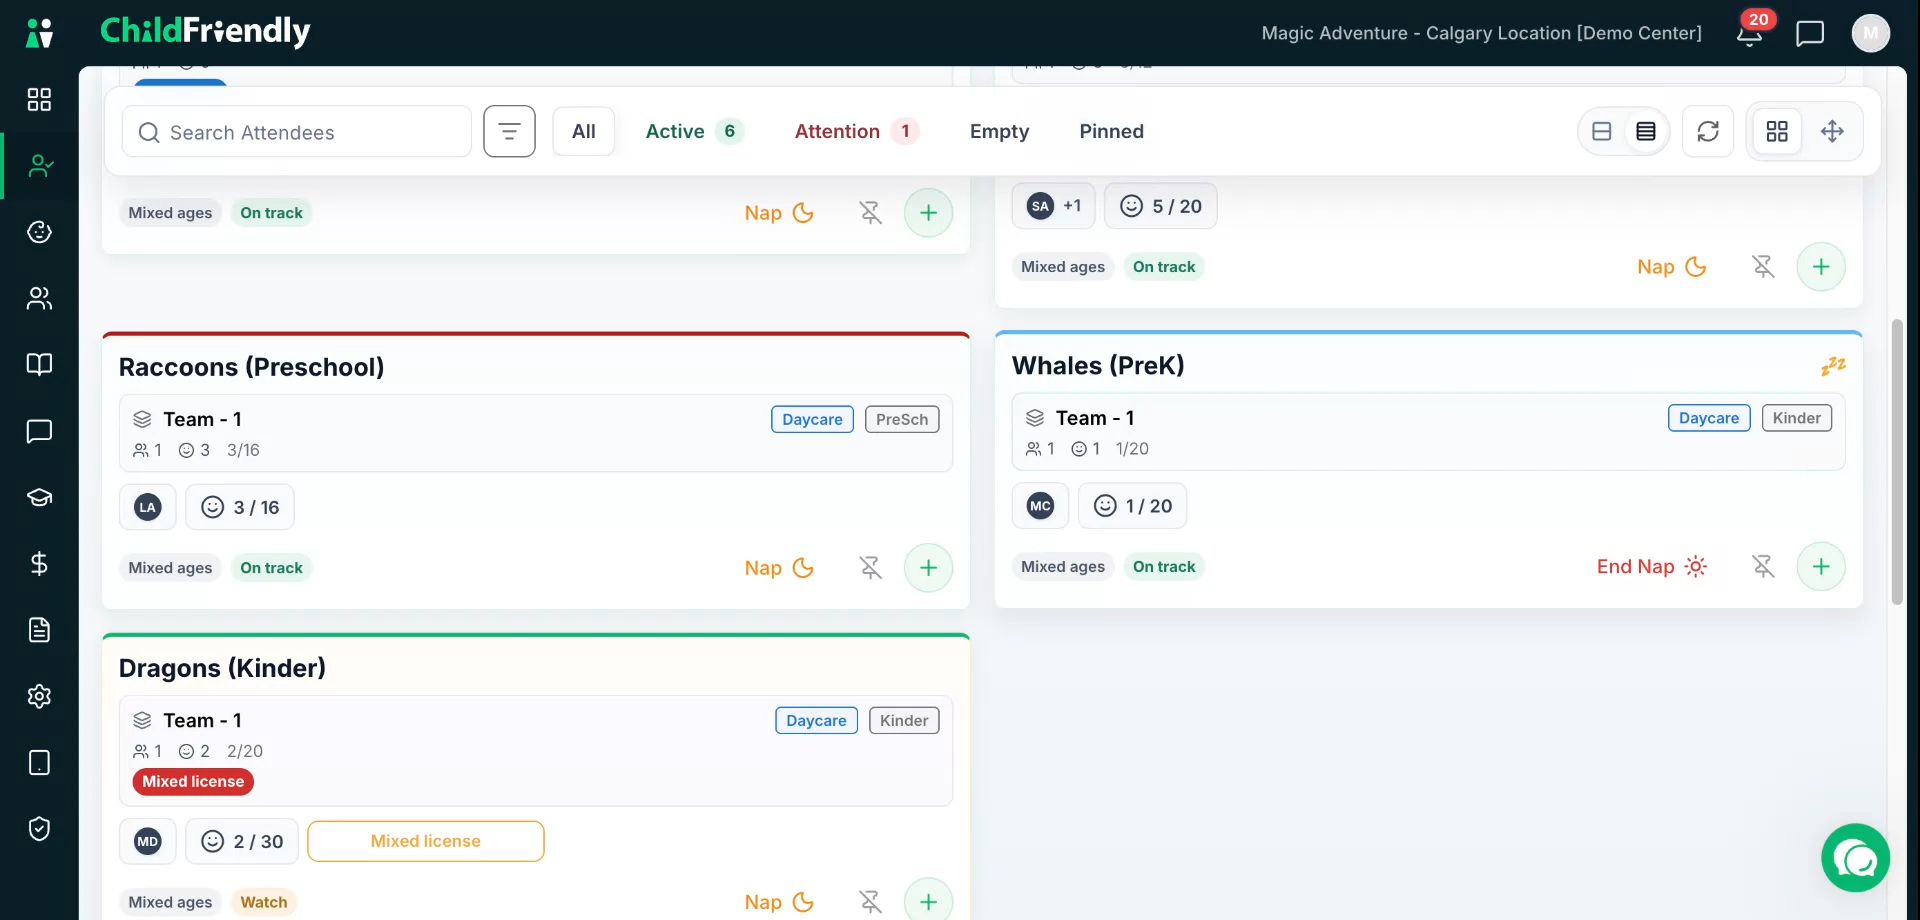The image size is (1920, 920).
Task: Switch to compact card view
Action: (x=1602, y=131)
